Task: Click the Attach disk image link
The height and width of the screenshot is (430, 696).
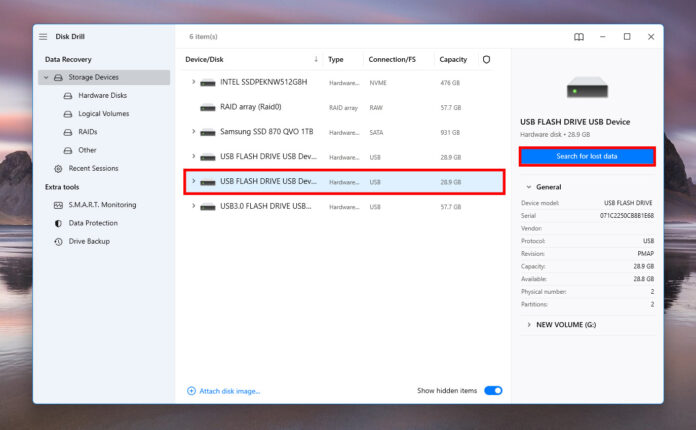Action: [x=230, y=391]
